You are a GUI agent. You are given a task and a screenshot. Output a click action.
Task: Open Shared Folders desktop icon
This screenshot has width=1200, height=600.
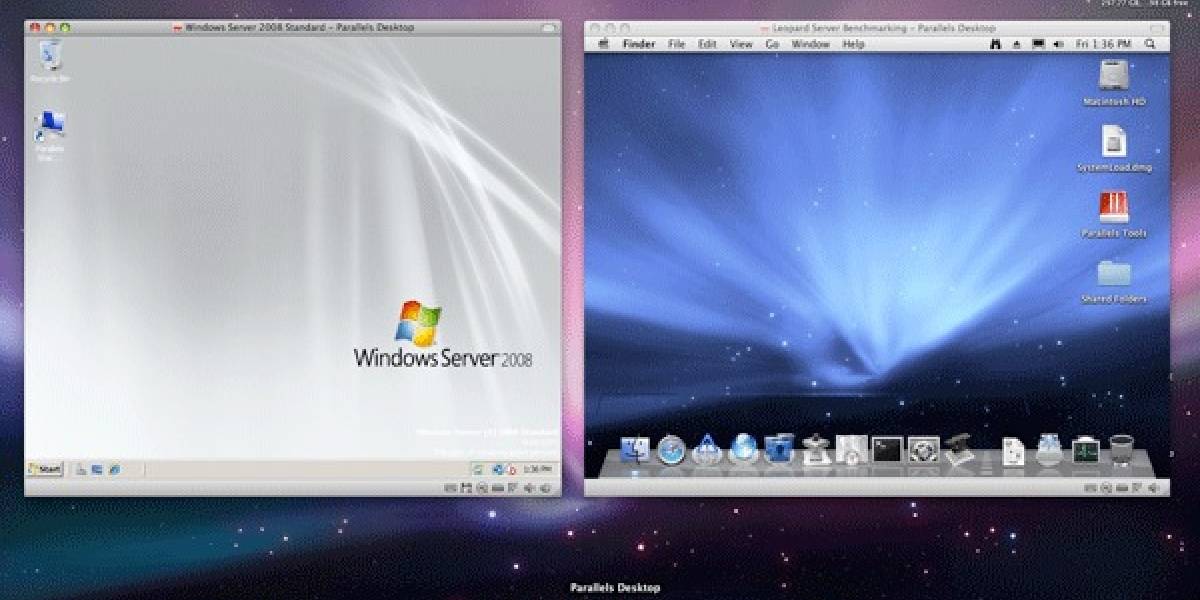tap(1114, 281)
